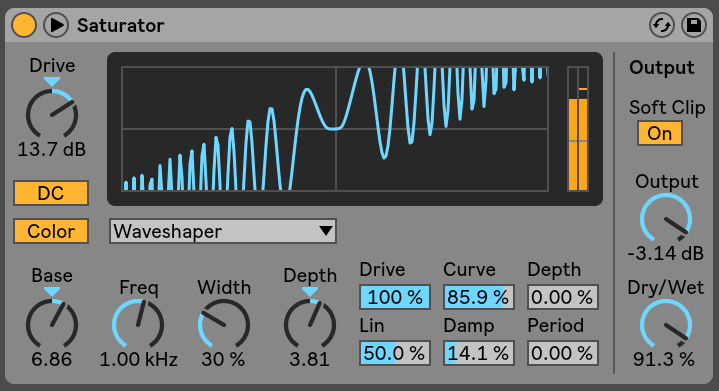Select the Lin 50.0 % field
Screen dimensions: 719x391
[395, 353]
